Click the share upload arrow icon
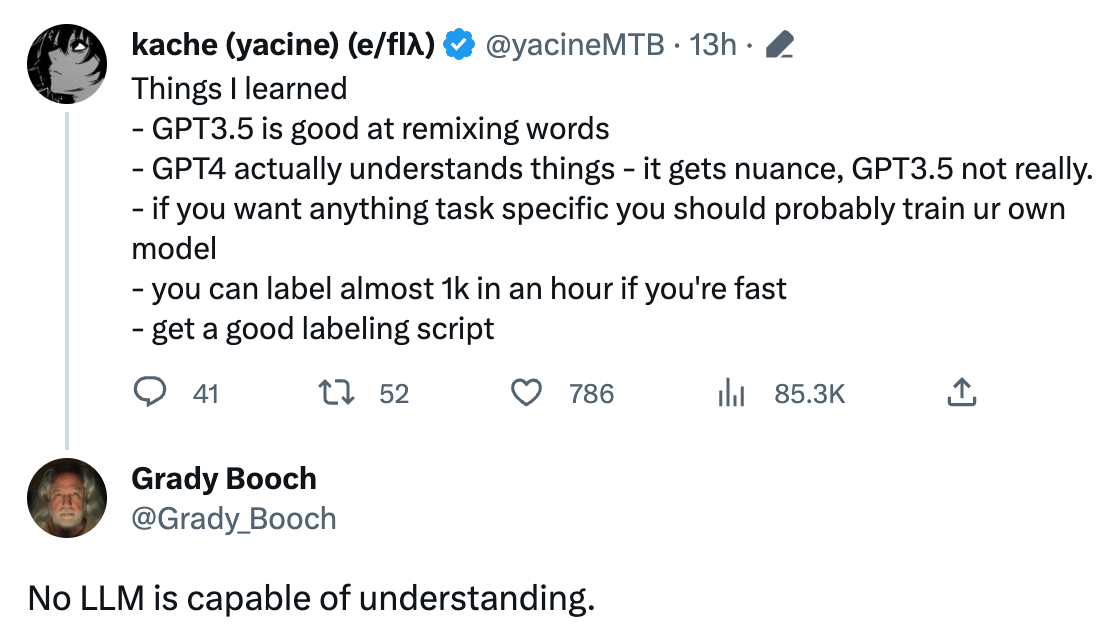1112x644 pixels. pyautogui.click(x=962, y=392)
